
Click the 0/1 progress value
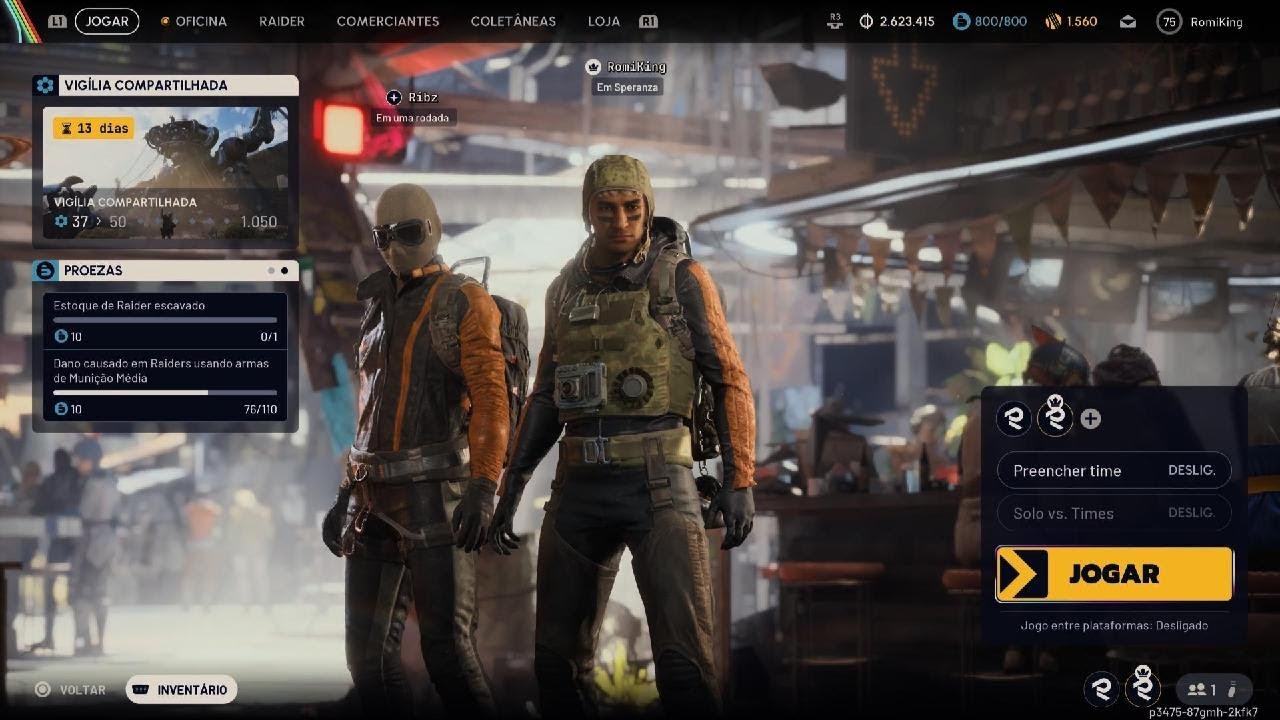tap(269, 337)
